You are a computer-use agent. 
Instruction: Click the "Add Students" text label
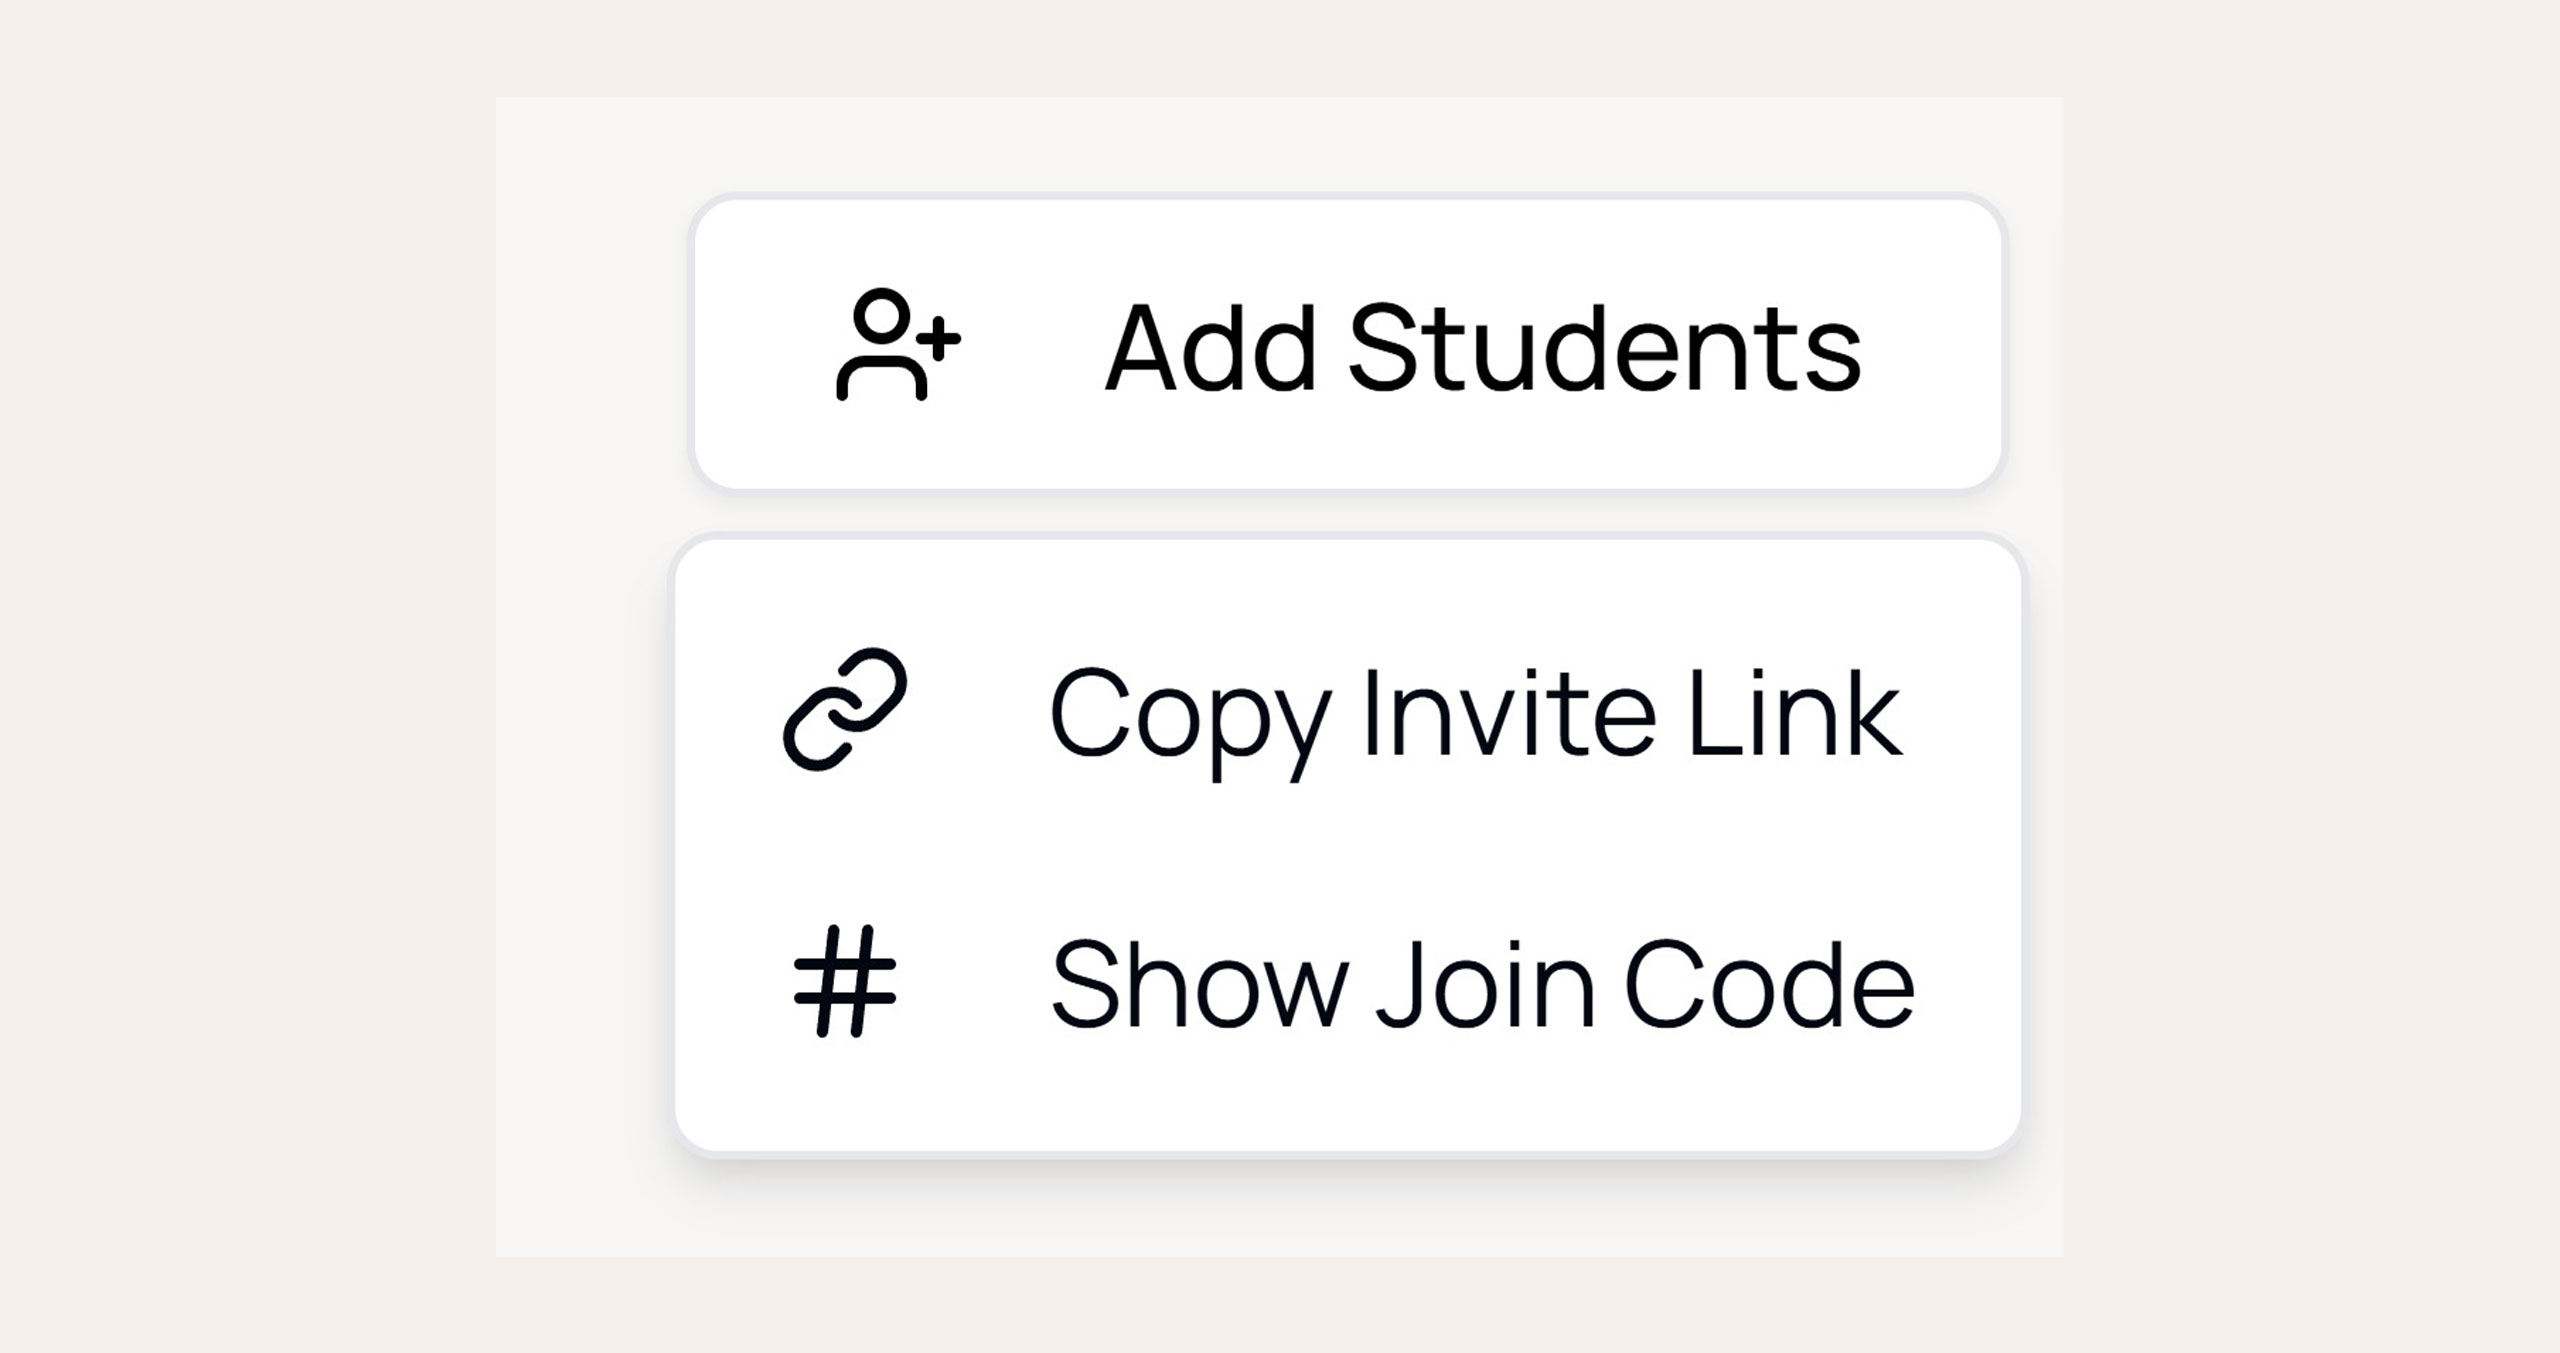[x=1482, y=347]
